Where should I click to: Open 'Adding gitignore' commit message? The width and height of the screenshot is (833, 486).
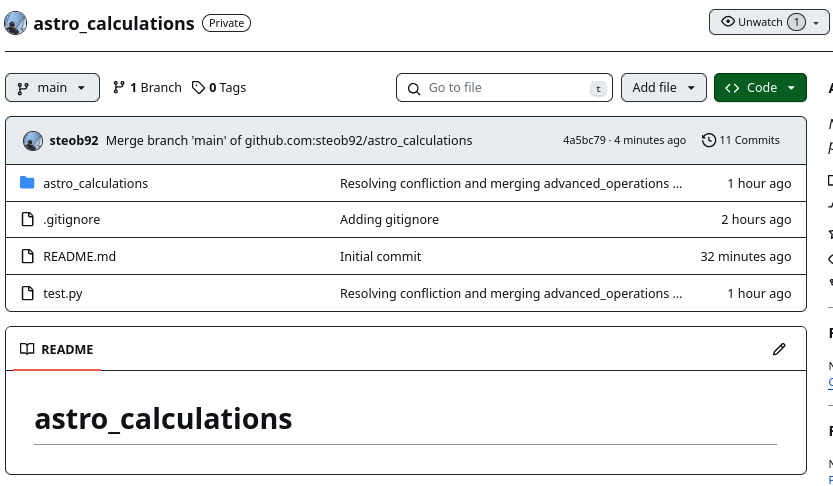[x=389, y=219]
